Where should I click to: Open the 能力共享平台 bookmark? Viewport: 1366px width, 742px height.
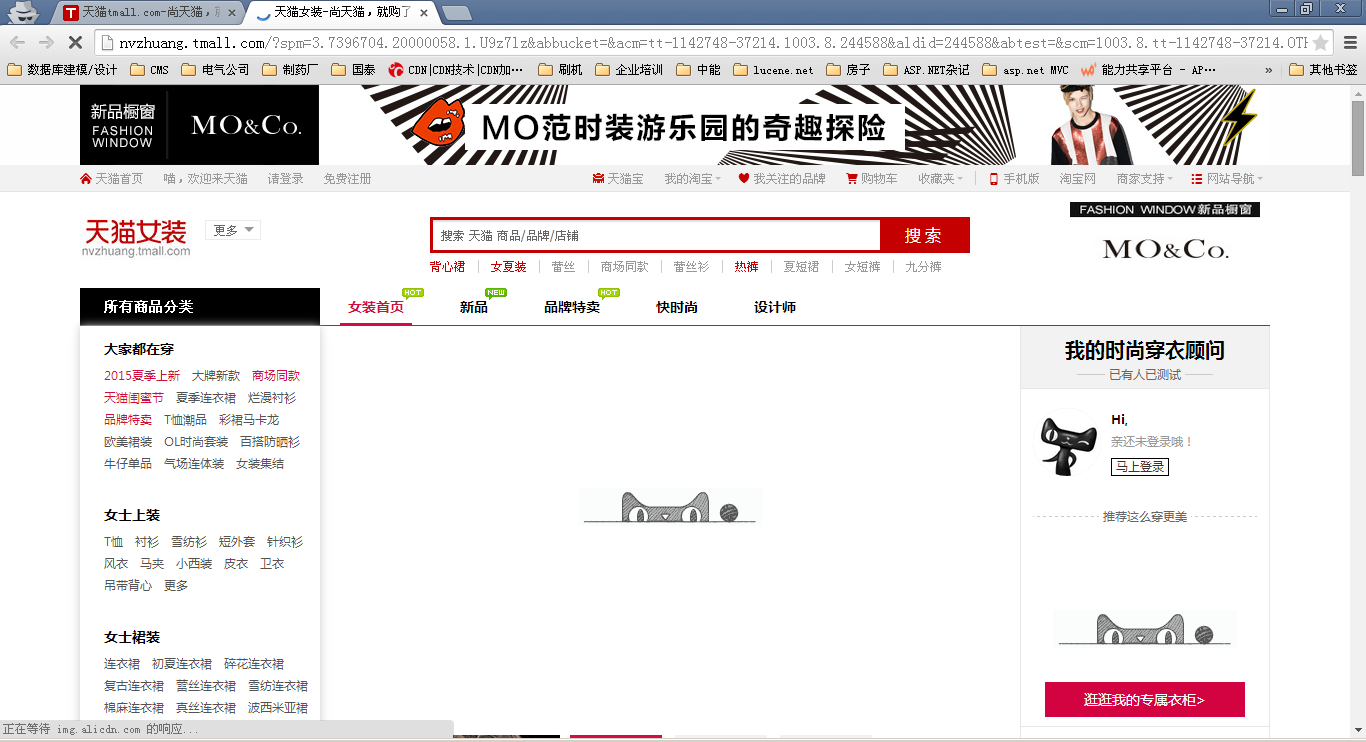(1149, 70)
